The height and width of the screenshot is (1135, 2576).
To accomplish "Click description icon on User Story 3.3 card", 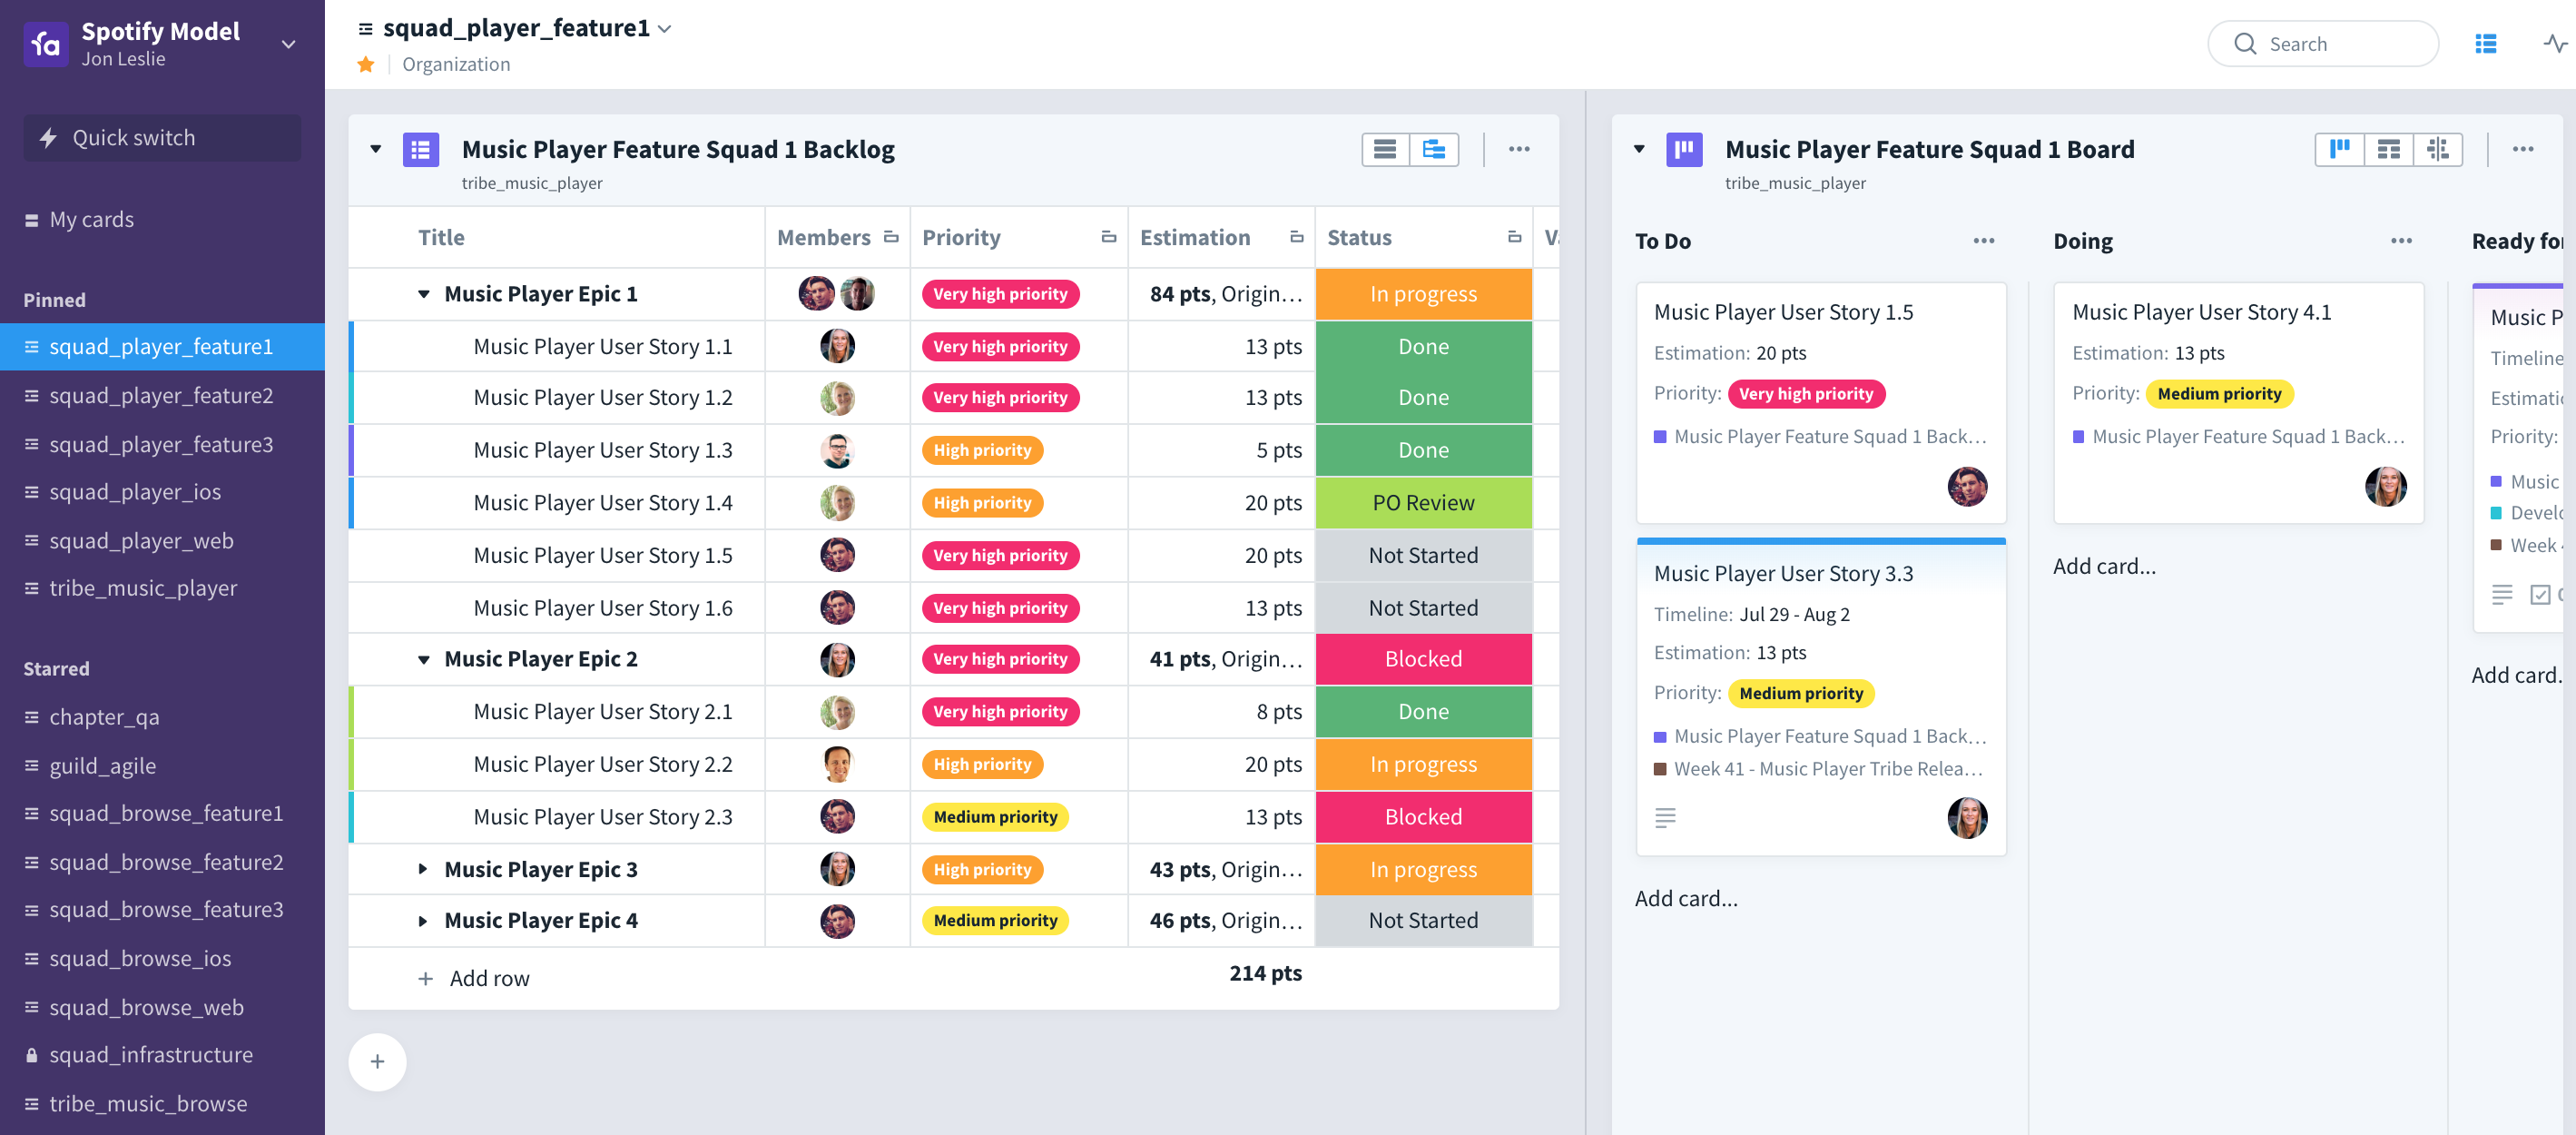I will (1664, 817).
